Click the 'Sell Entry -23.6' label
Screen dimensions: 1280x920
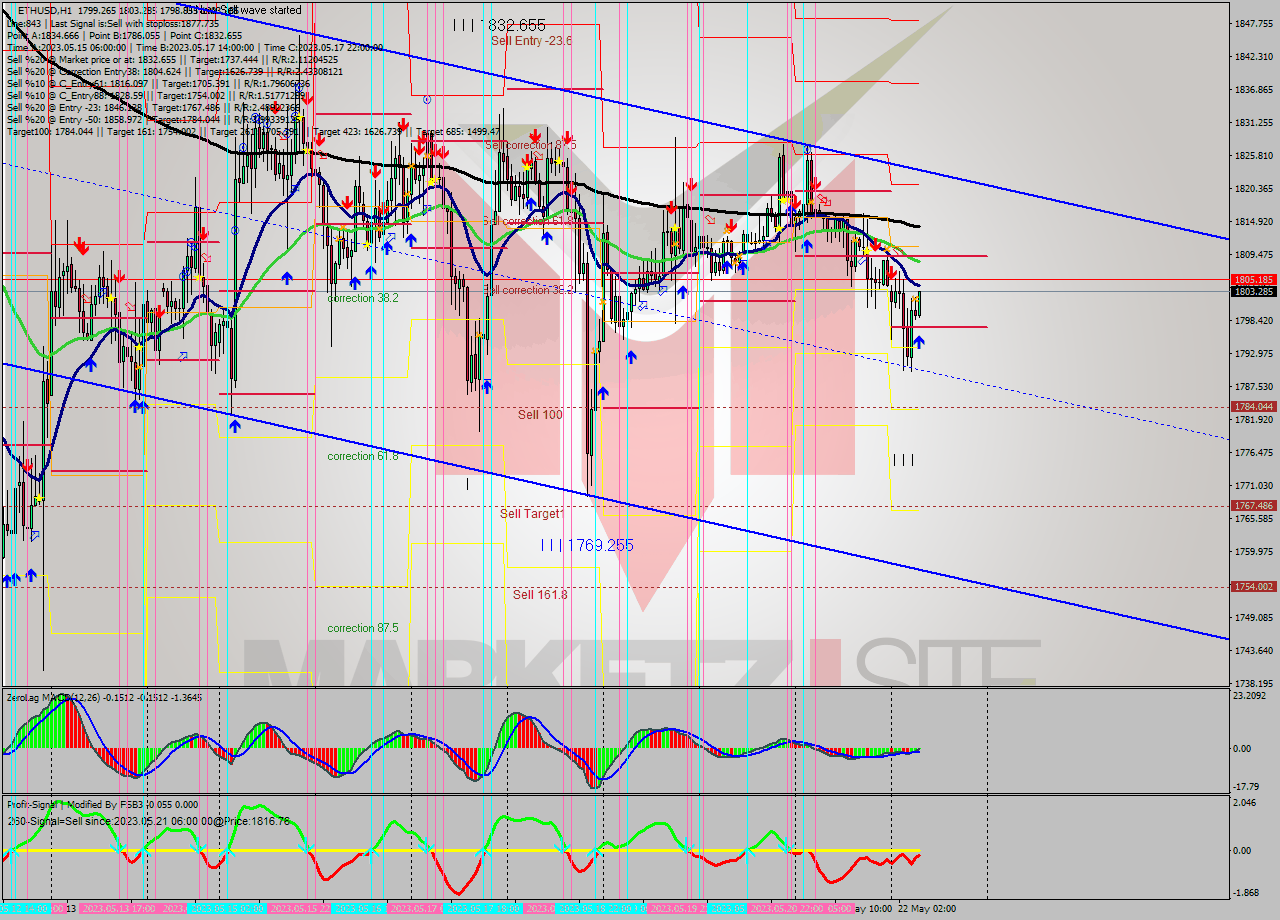(x=531, y=41)
